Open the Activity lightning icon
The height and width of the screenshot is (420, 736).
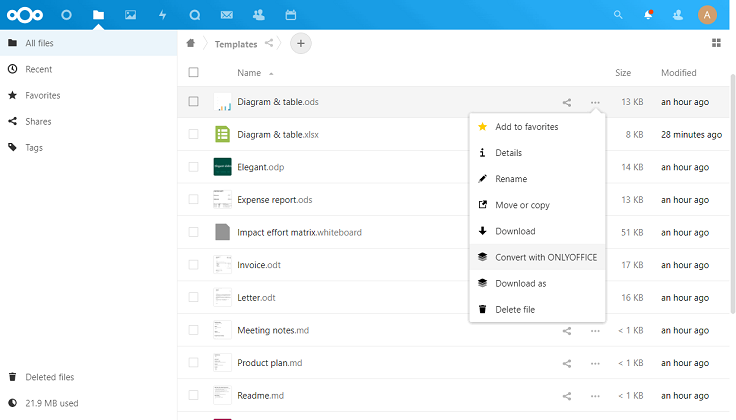[x=162, y=15]
